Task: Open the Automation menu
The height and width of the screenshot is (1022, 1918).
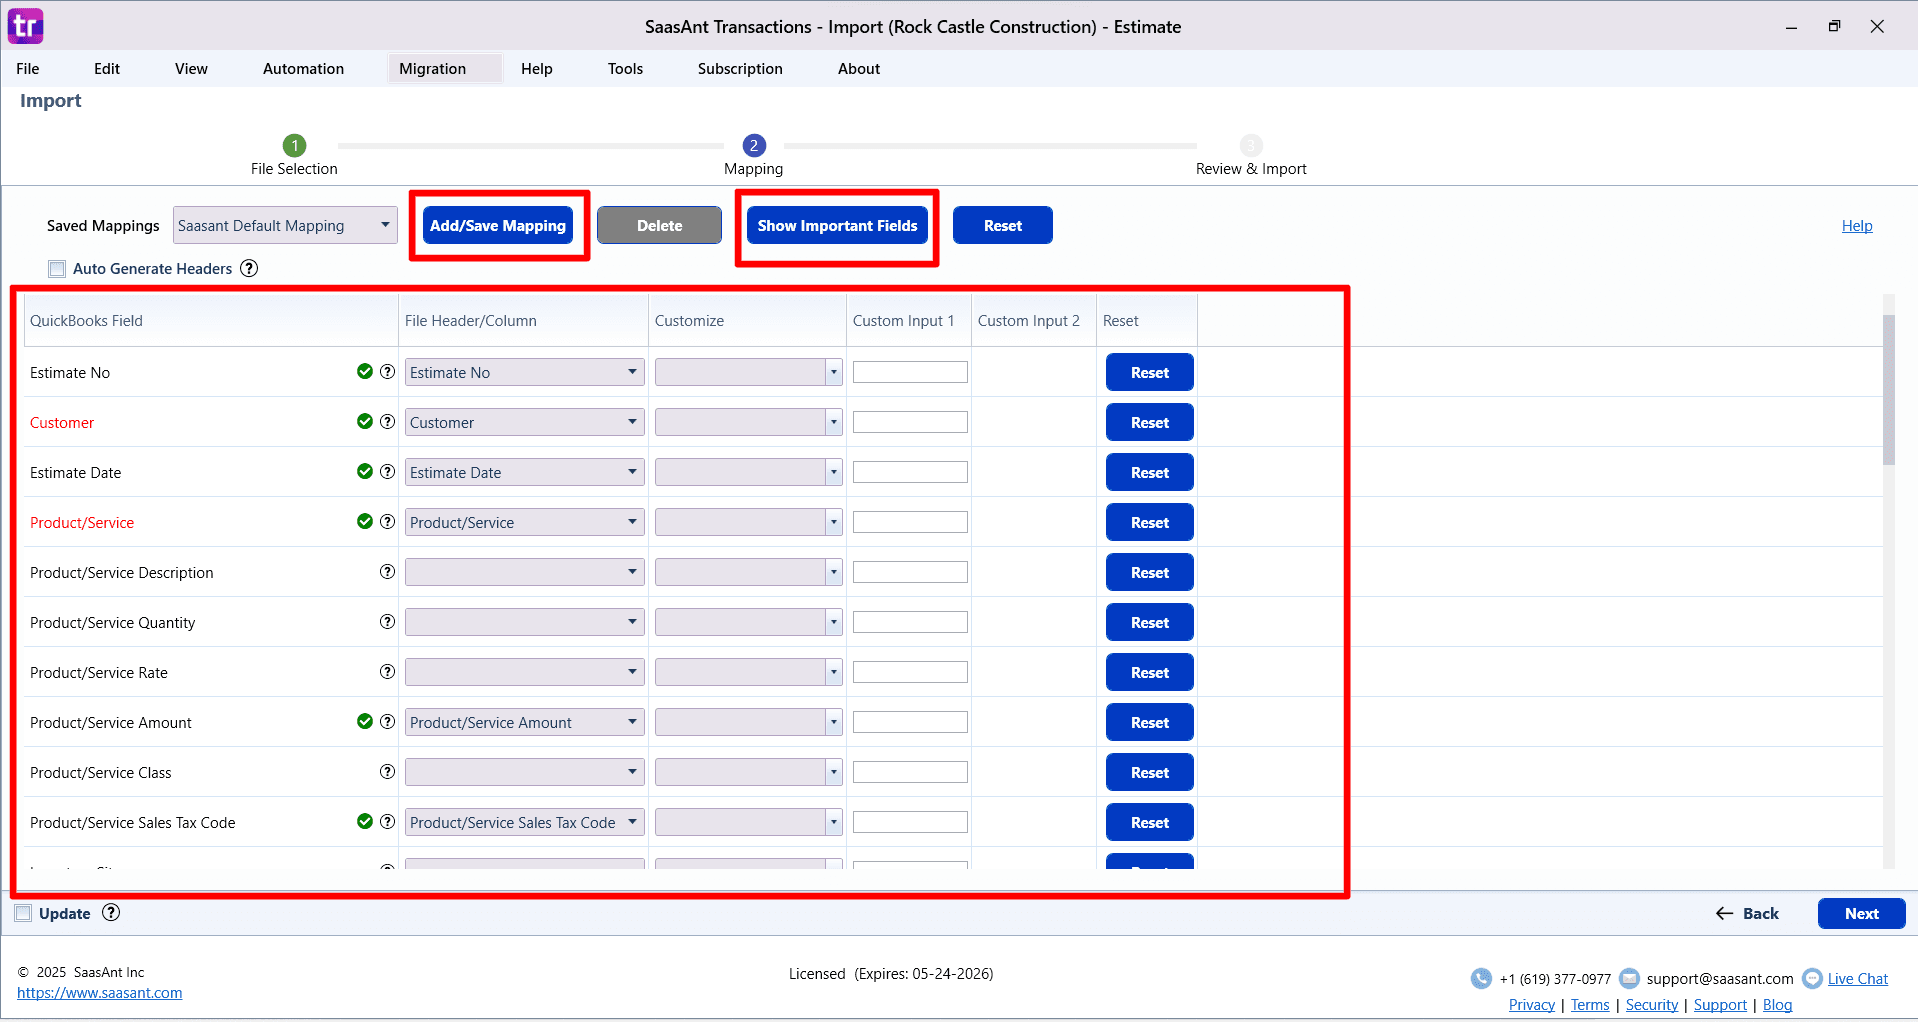Action: (303, 68)
